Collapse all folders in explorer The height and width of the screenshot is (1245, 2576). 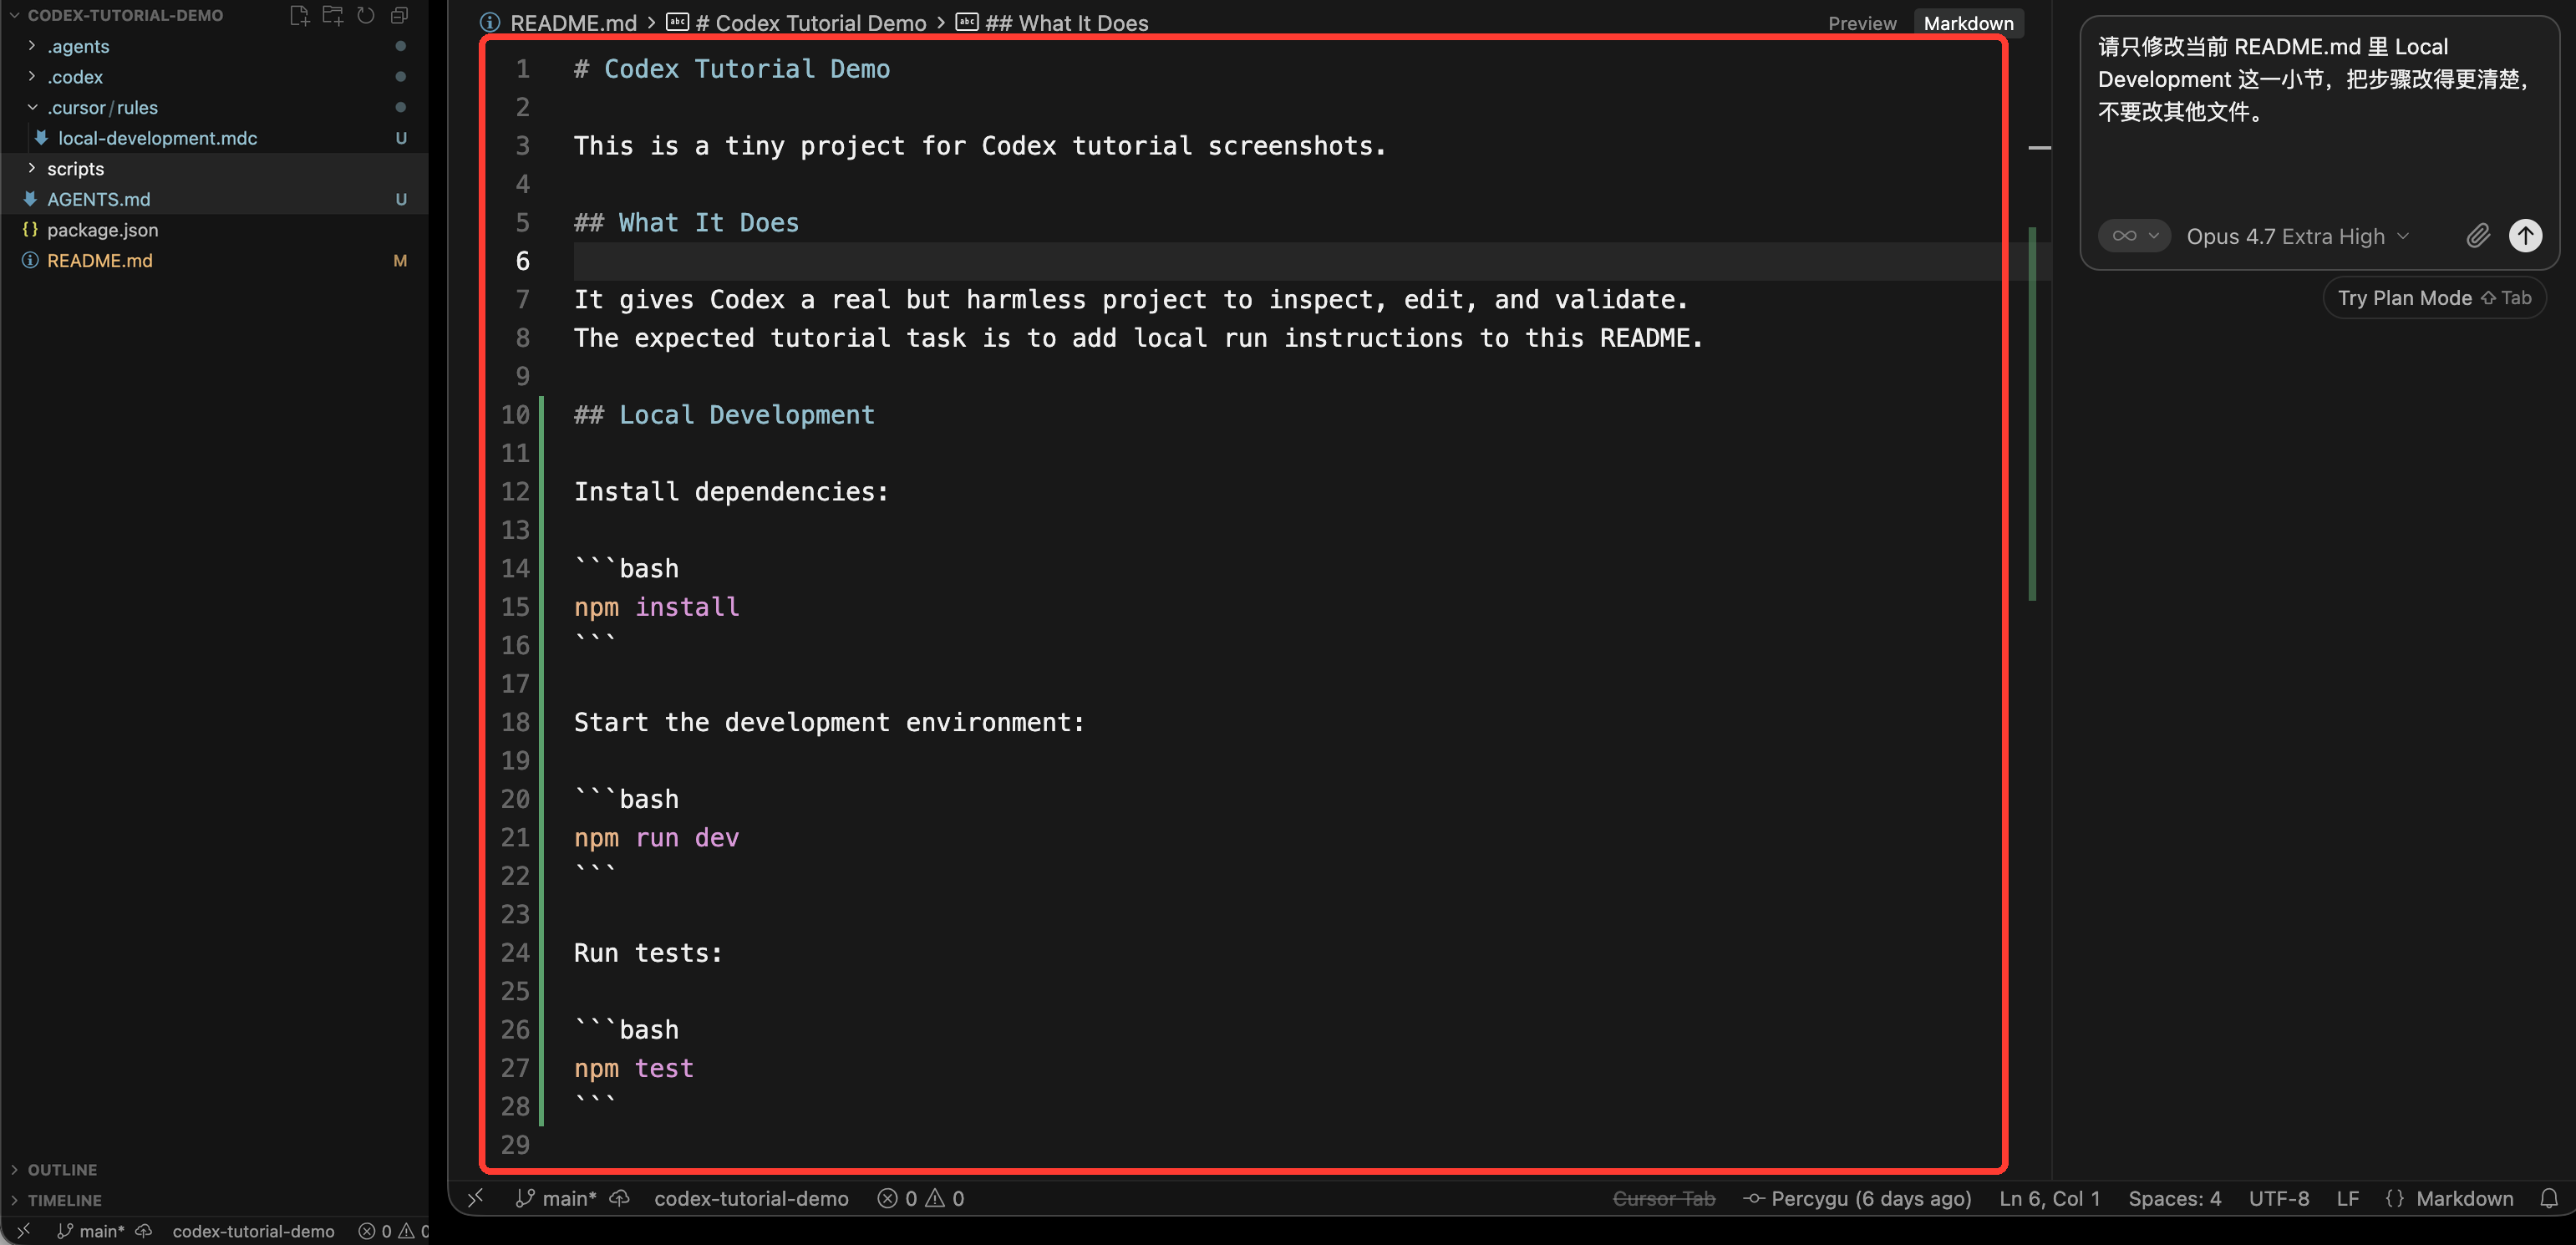point(399,15)
